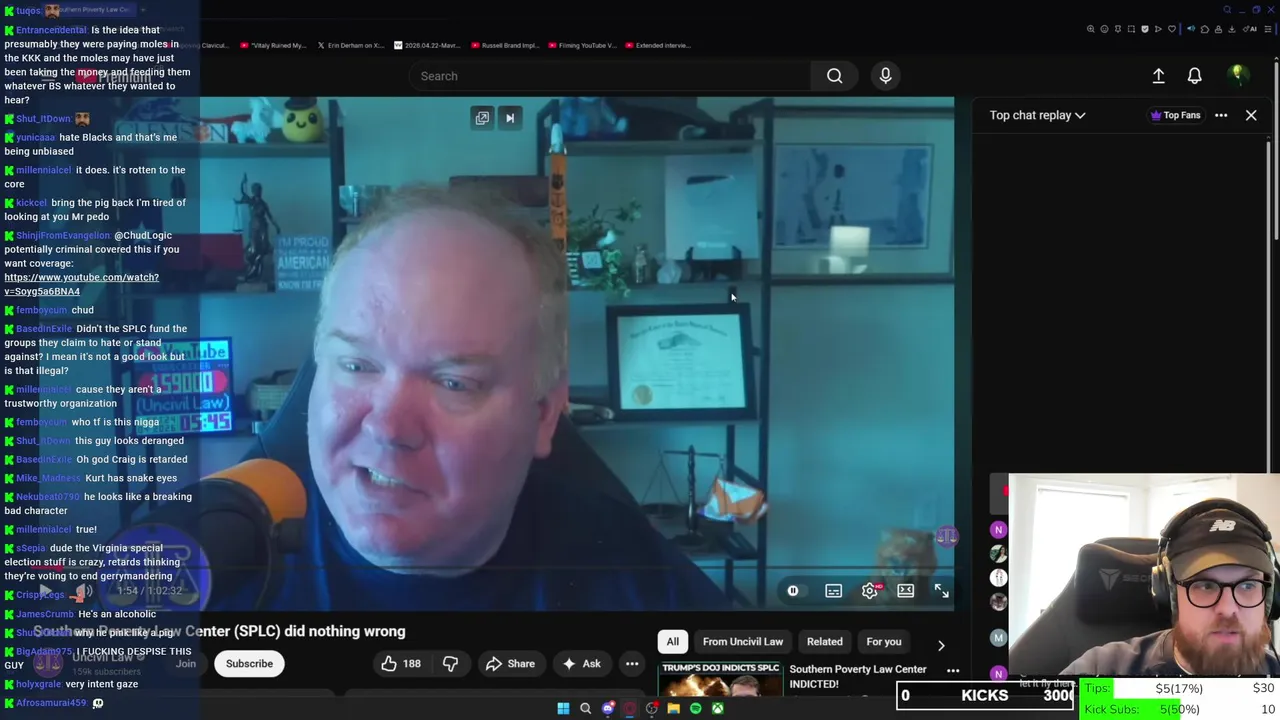
Task: Open YouTube notifications bell
Action: click(1194, 76)
